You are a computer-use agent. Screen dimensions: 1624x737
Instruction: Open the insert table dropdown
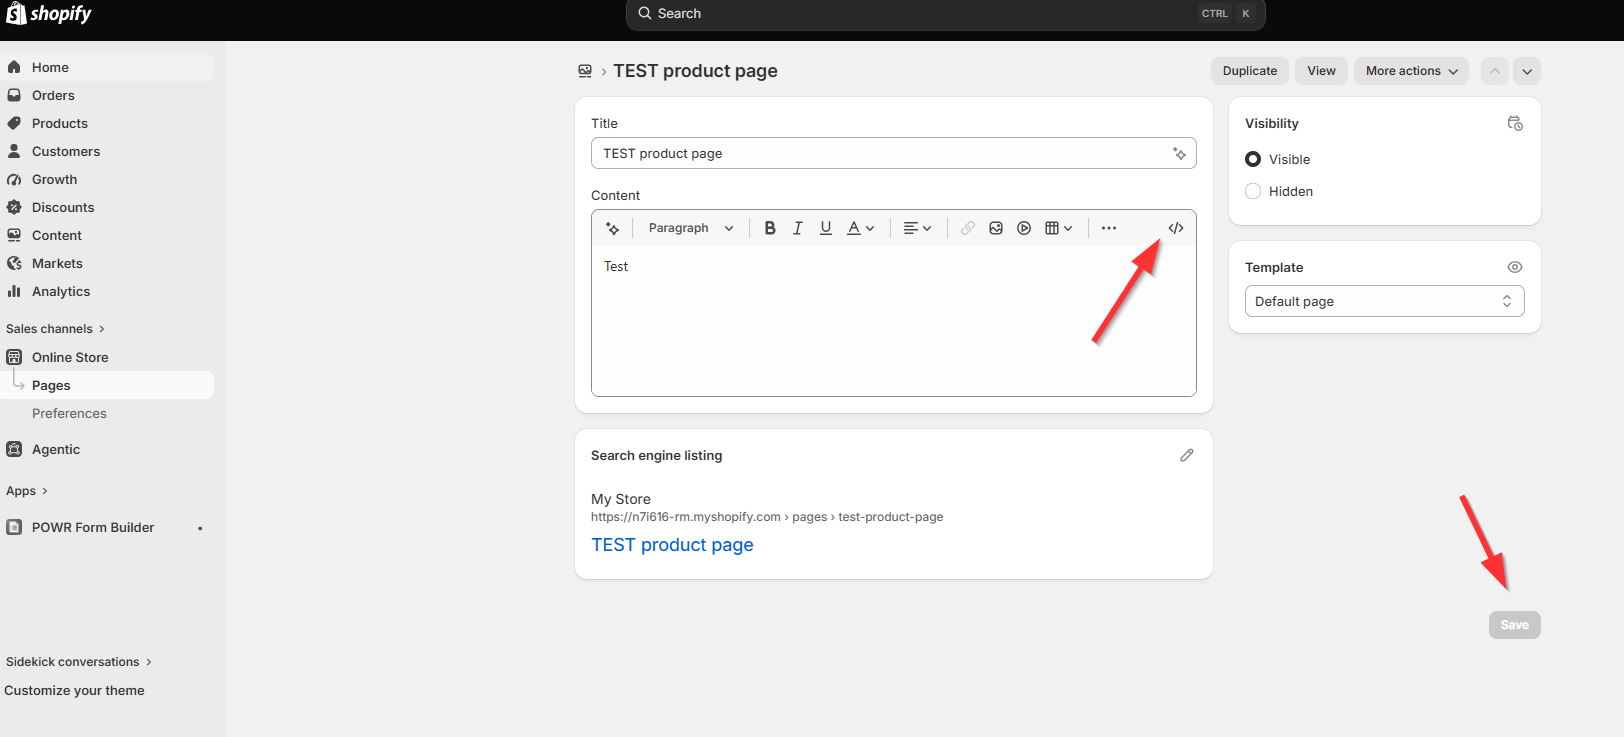[1059, 228]
